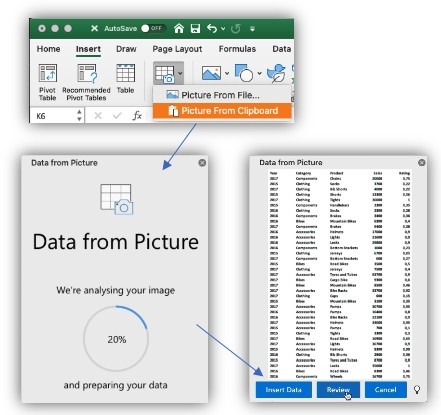Open the Draw ribbon tab

126,49
